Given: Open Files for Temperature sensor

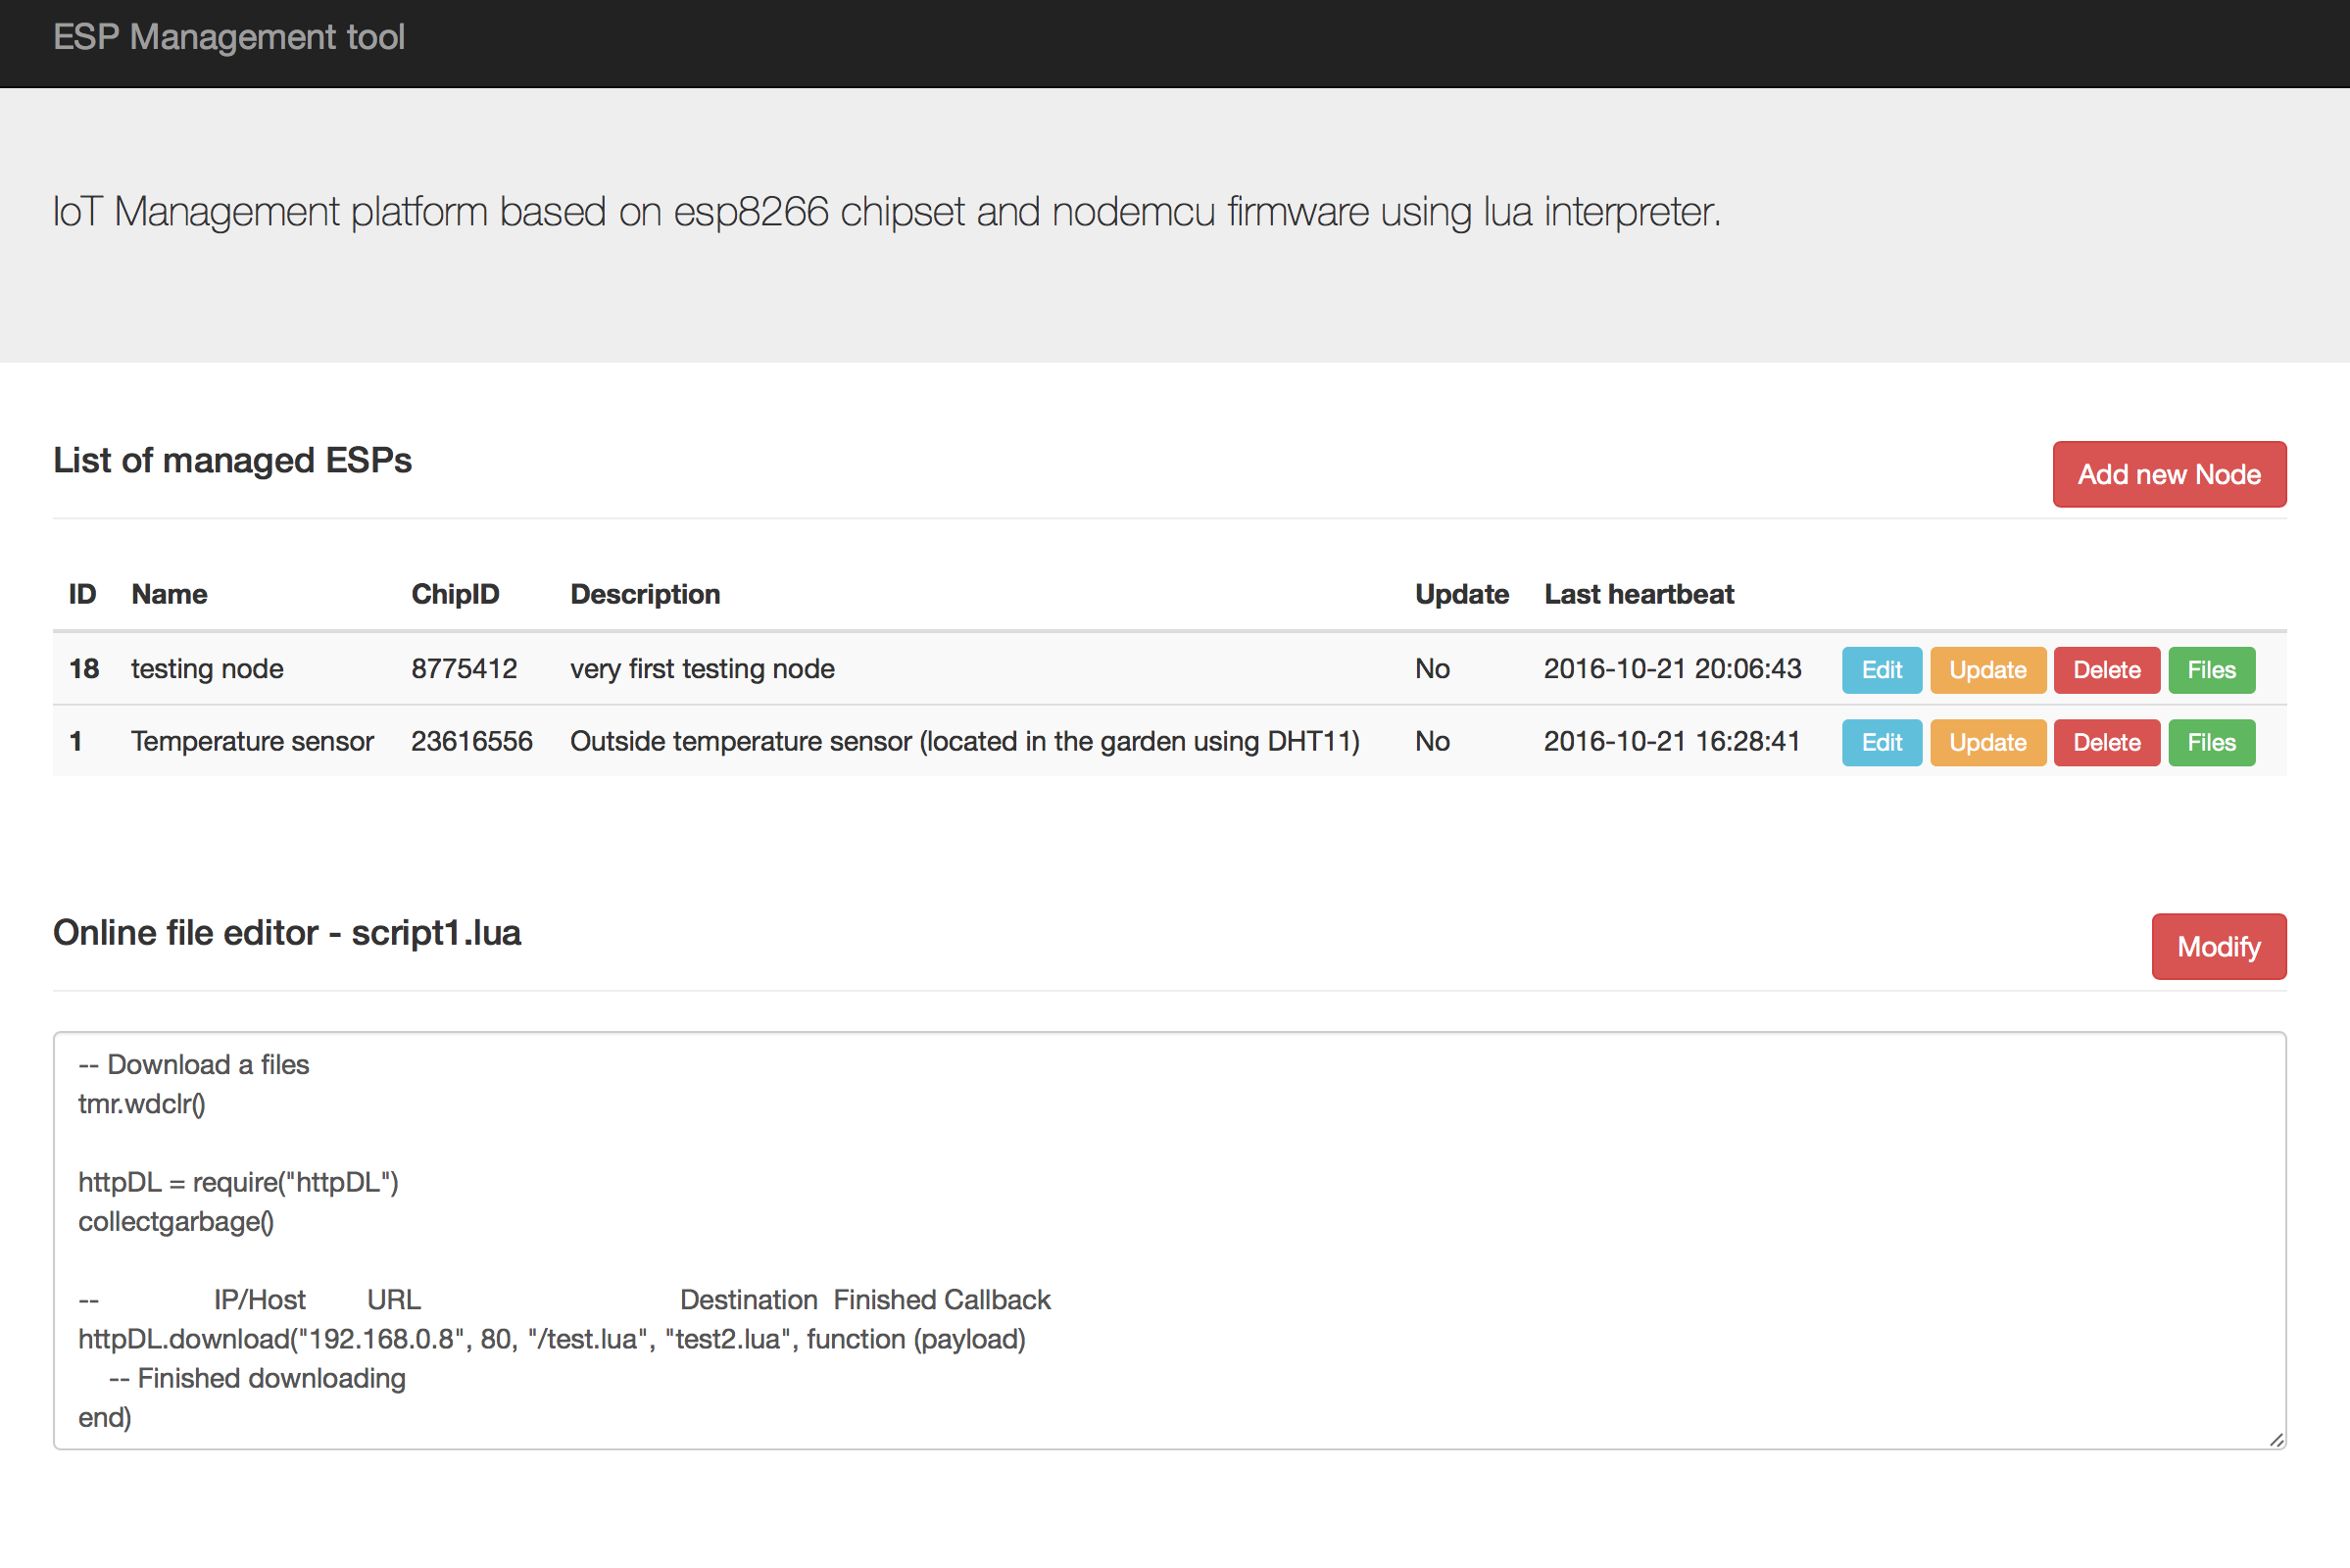Looking at the screenshot, I should (2210, 743).
